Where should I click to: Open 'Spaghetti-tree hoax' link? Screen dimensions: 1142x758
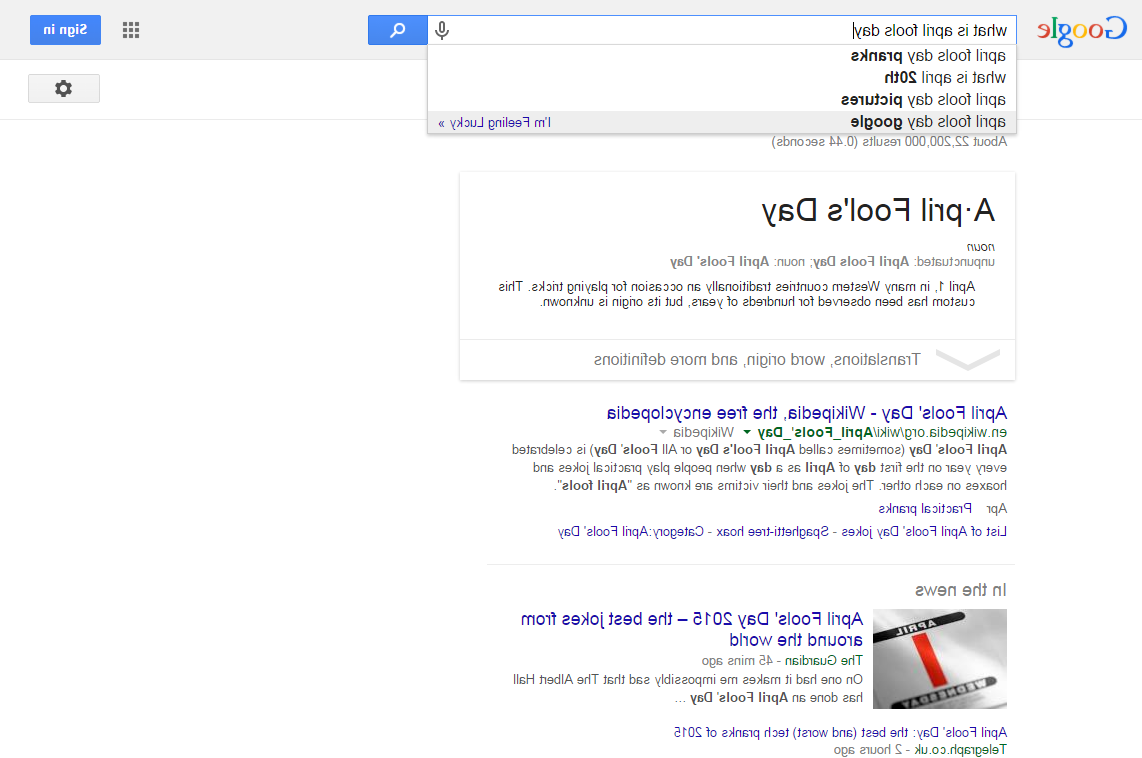pos(773,532)
